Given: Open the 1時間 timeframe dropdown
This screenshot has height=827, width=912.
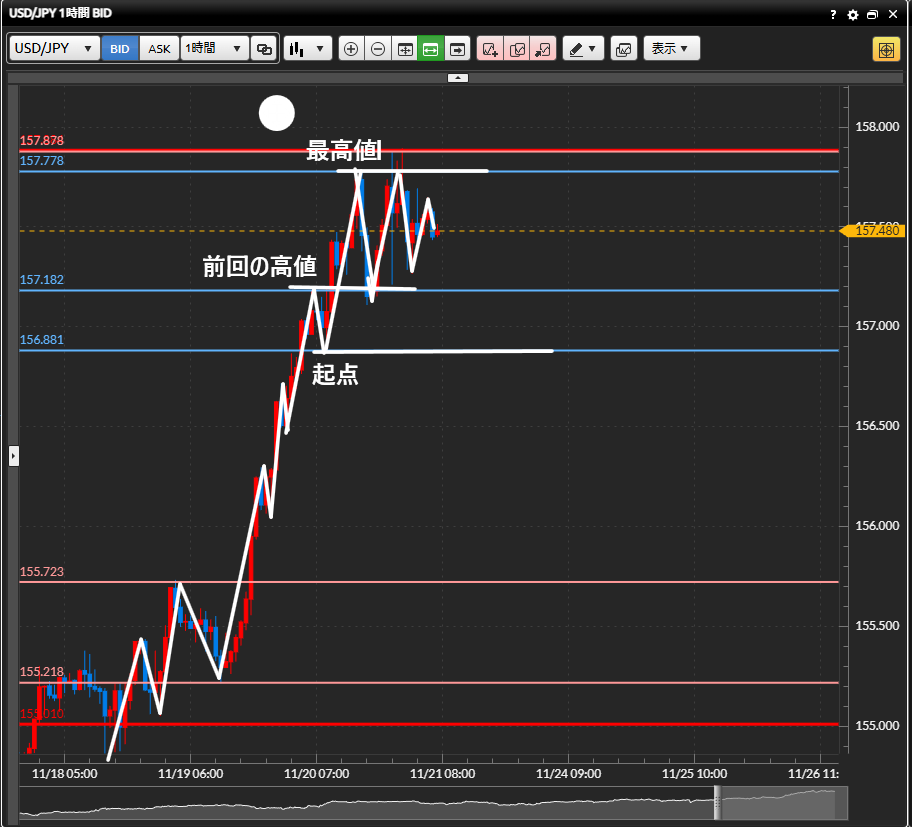Looking at the screenshot, I should pos(214,48).
